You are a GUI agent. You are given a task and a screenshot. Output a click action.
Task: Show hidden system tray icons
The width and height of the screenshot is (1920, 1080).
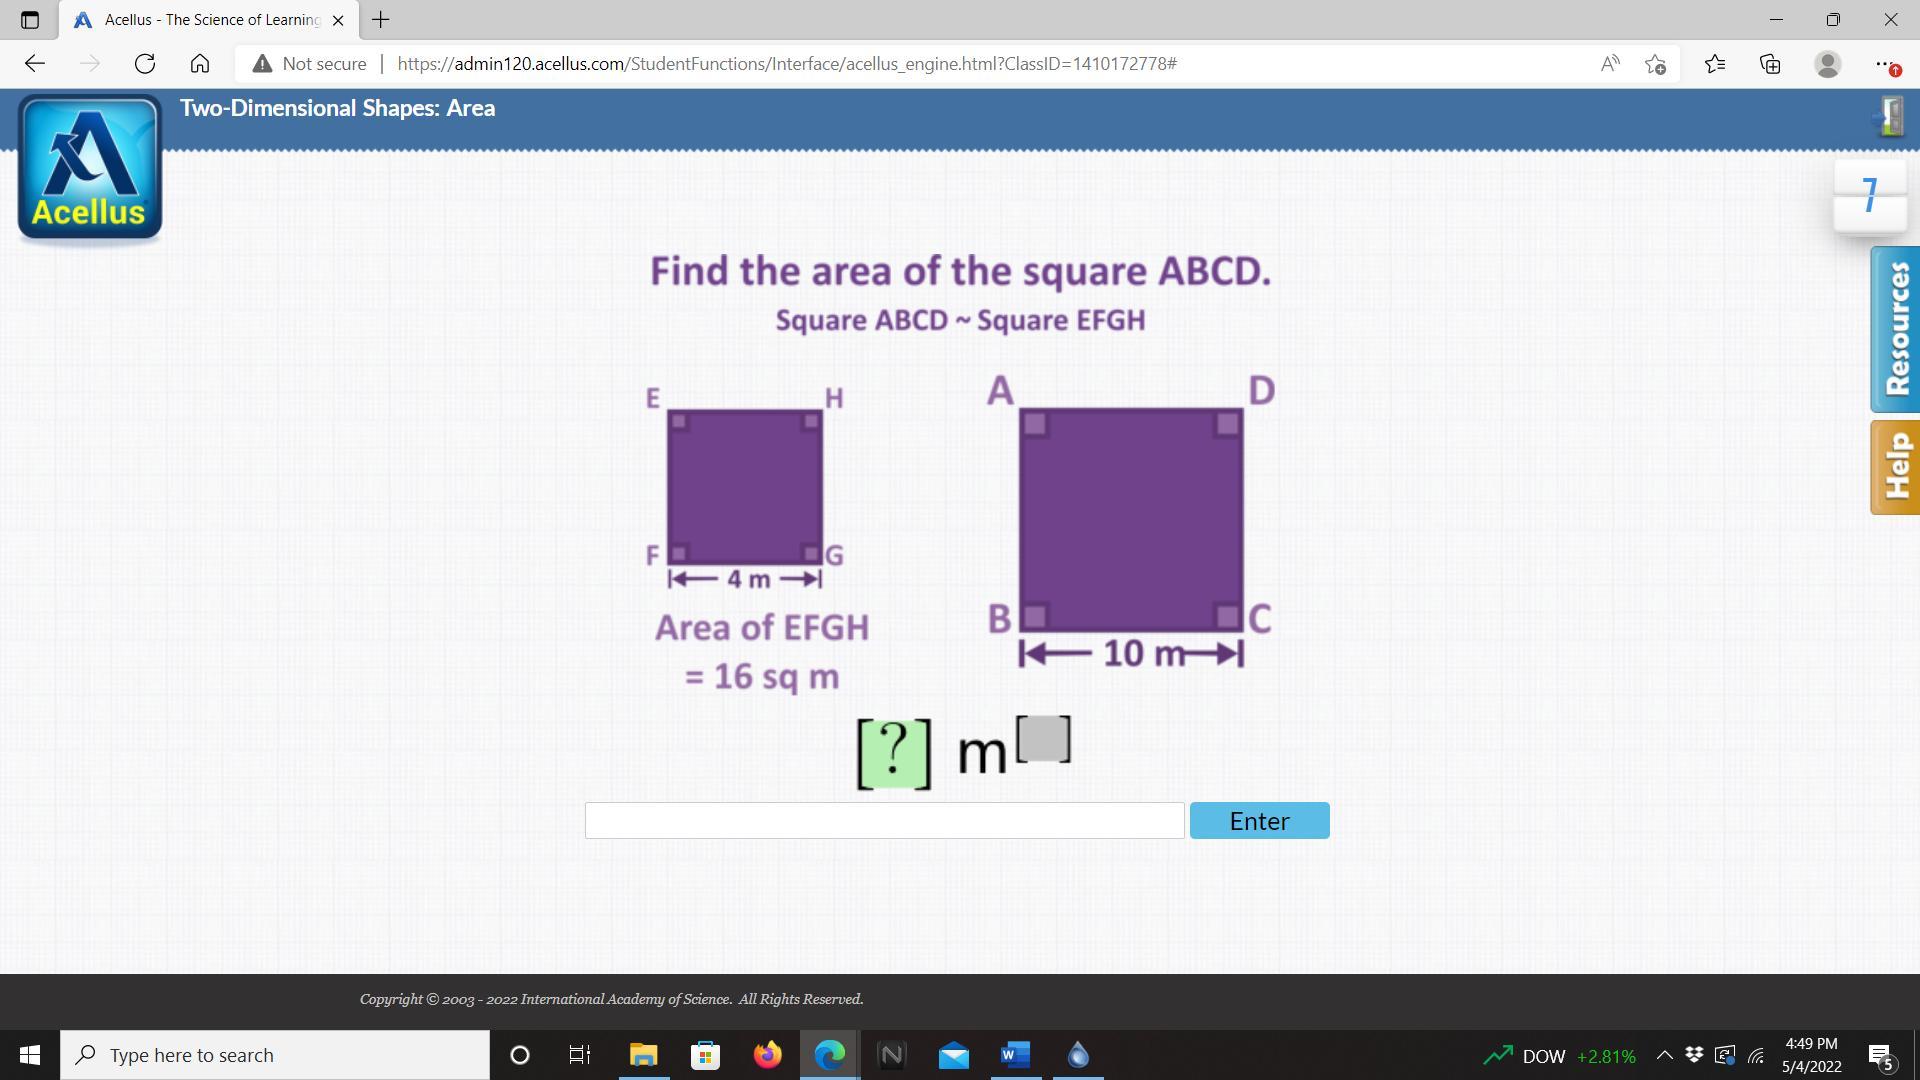click(x=1664, y=1055)
